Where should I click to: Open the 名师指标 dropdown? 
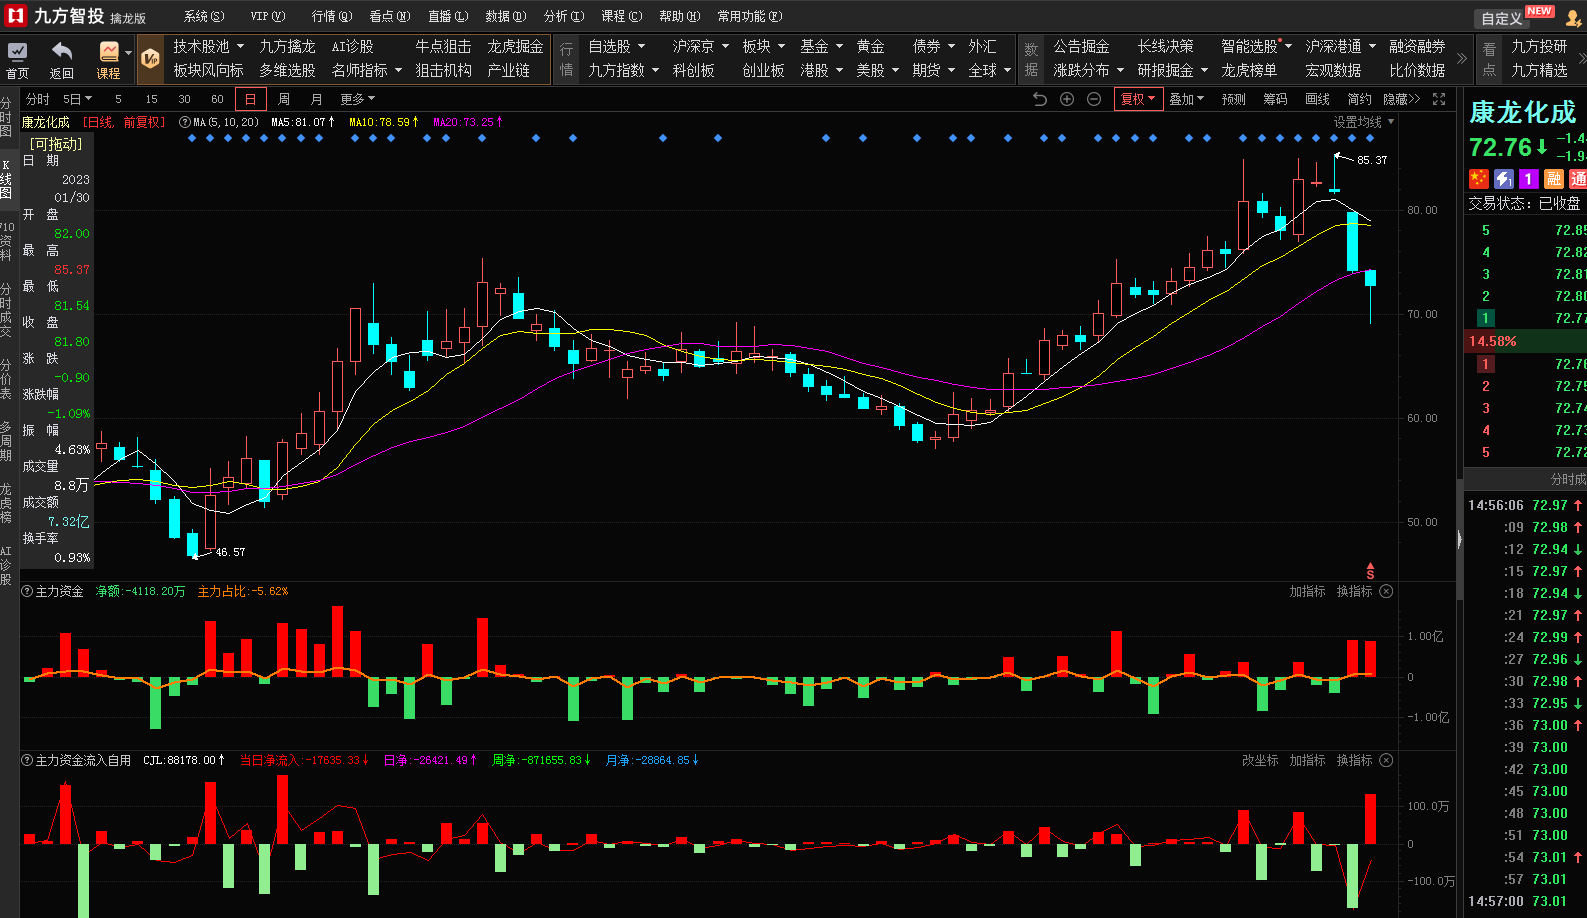pos(366,70)
